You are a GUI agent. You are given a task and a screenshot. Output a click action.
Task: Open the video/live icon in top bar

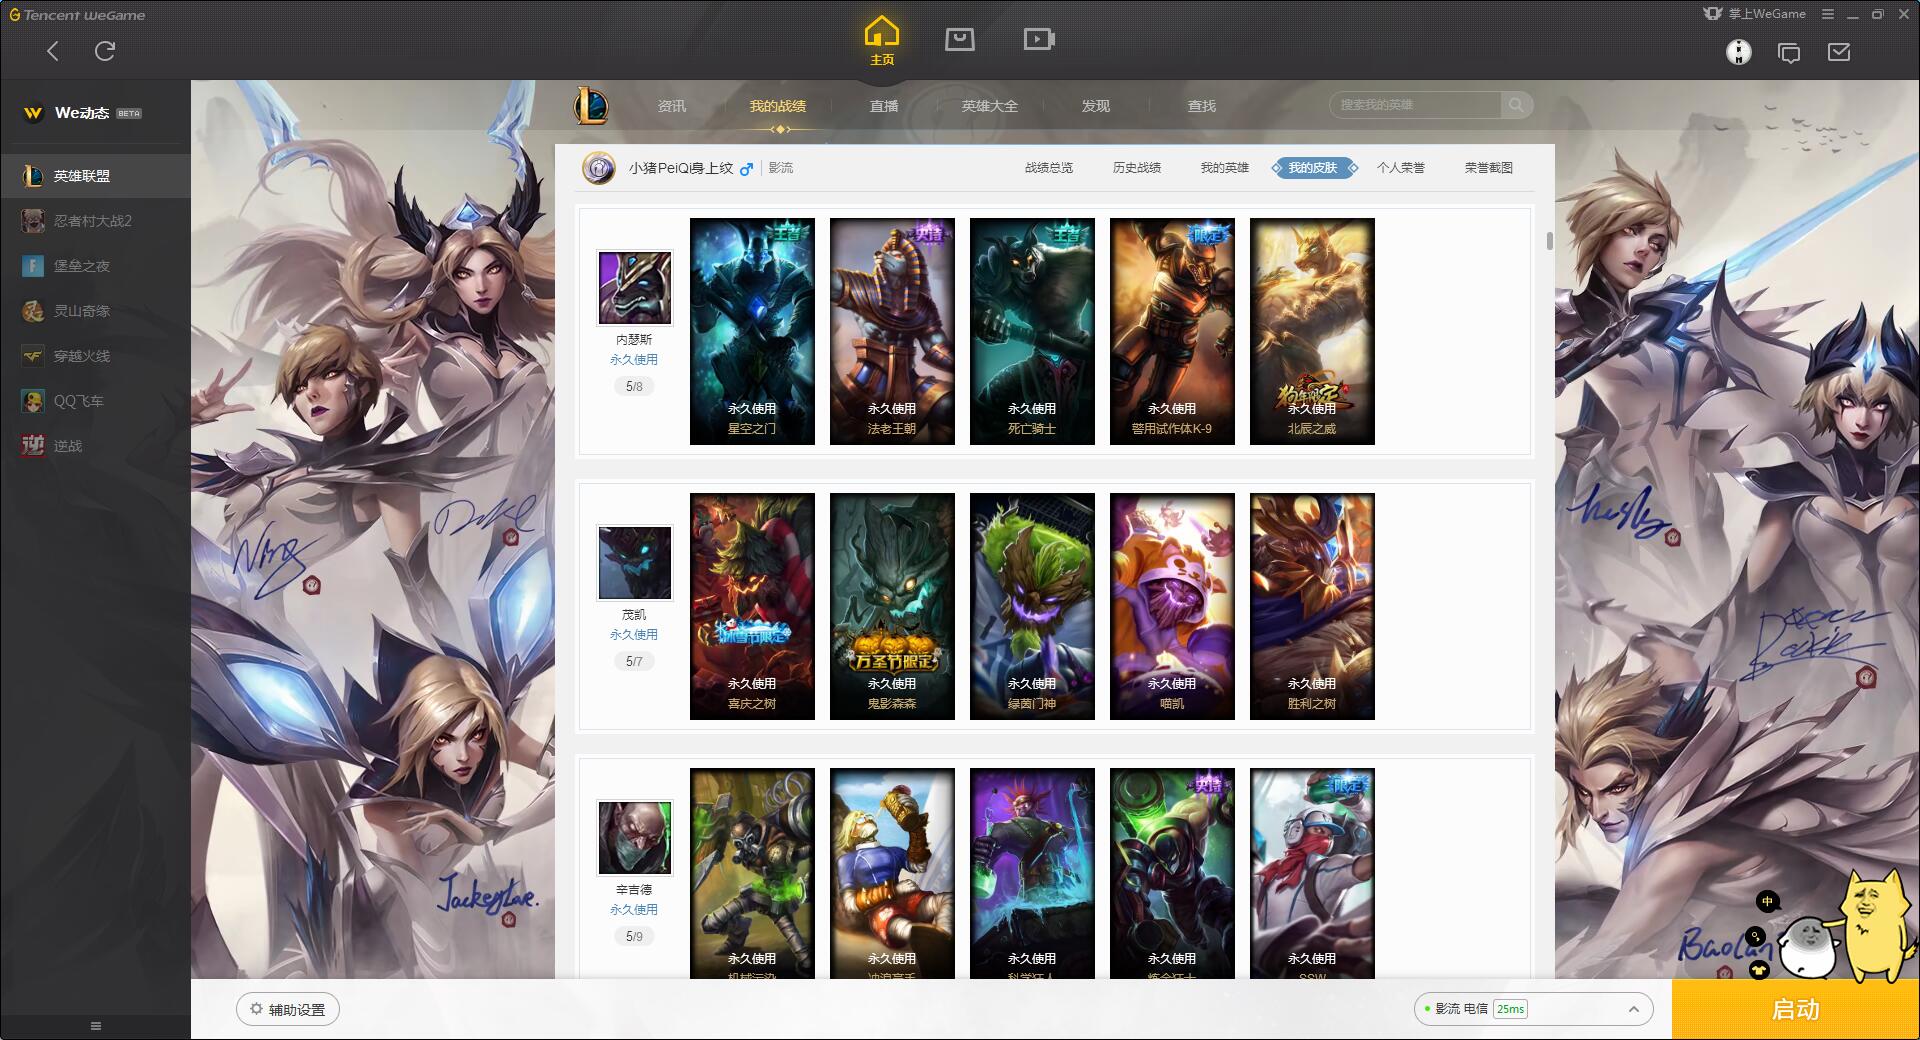pos(1039,39)
